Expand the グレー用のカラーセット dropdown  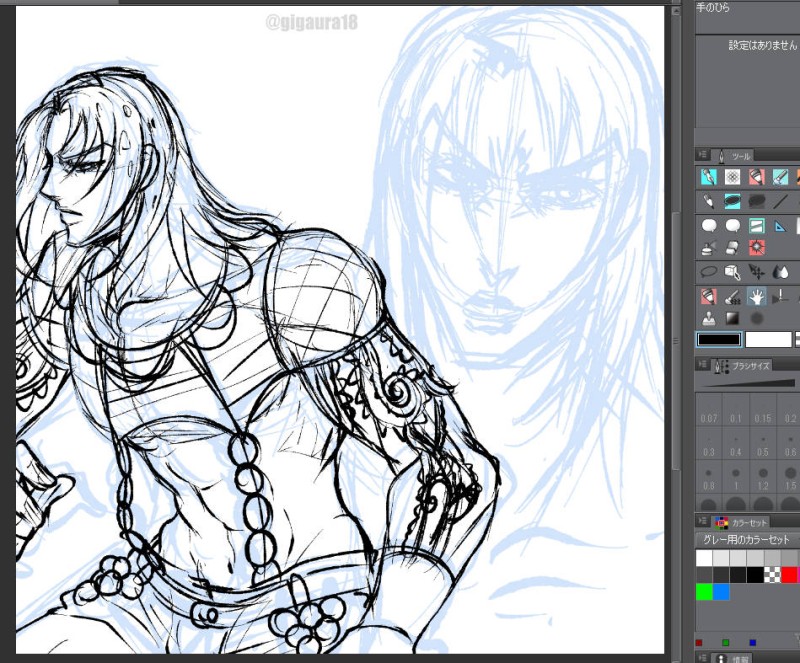(x=746, y=540)
